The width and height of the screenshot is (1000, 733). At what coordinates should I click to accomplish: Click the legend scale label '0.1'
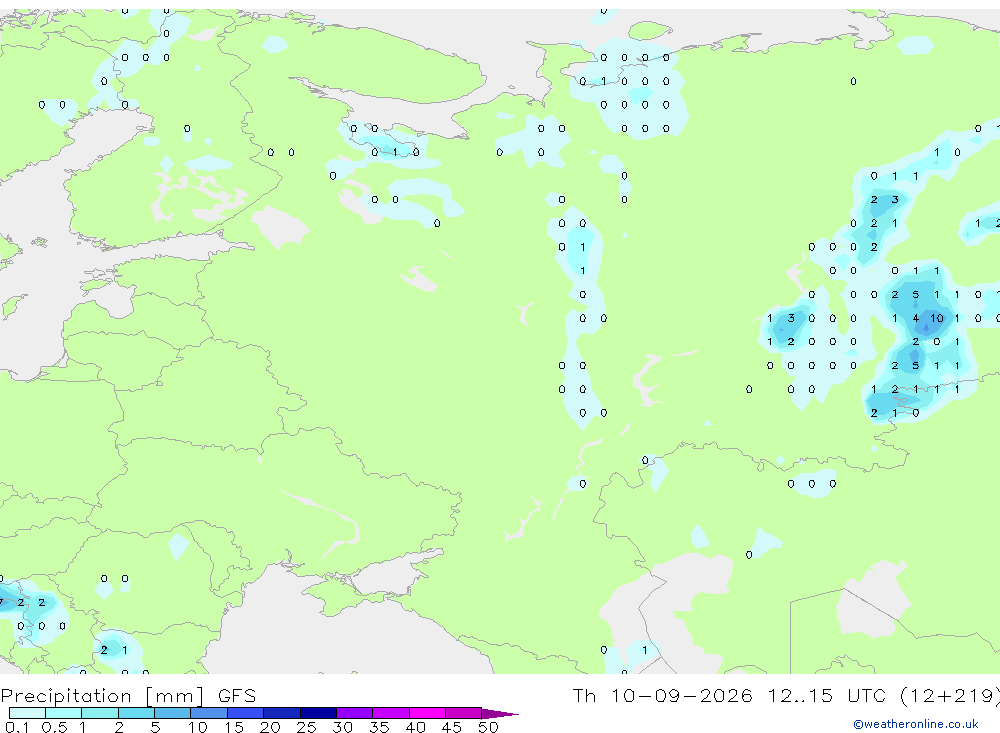[17, 727]
